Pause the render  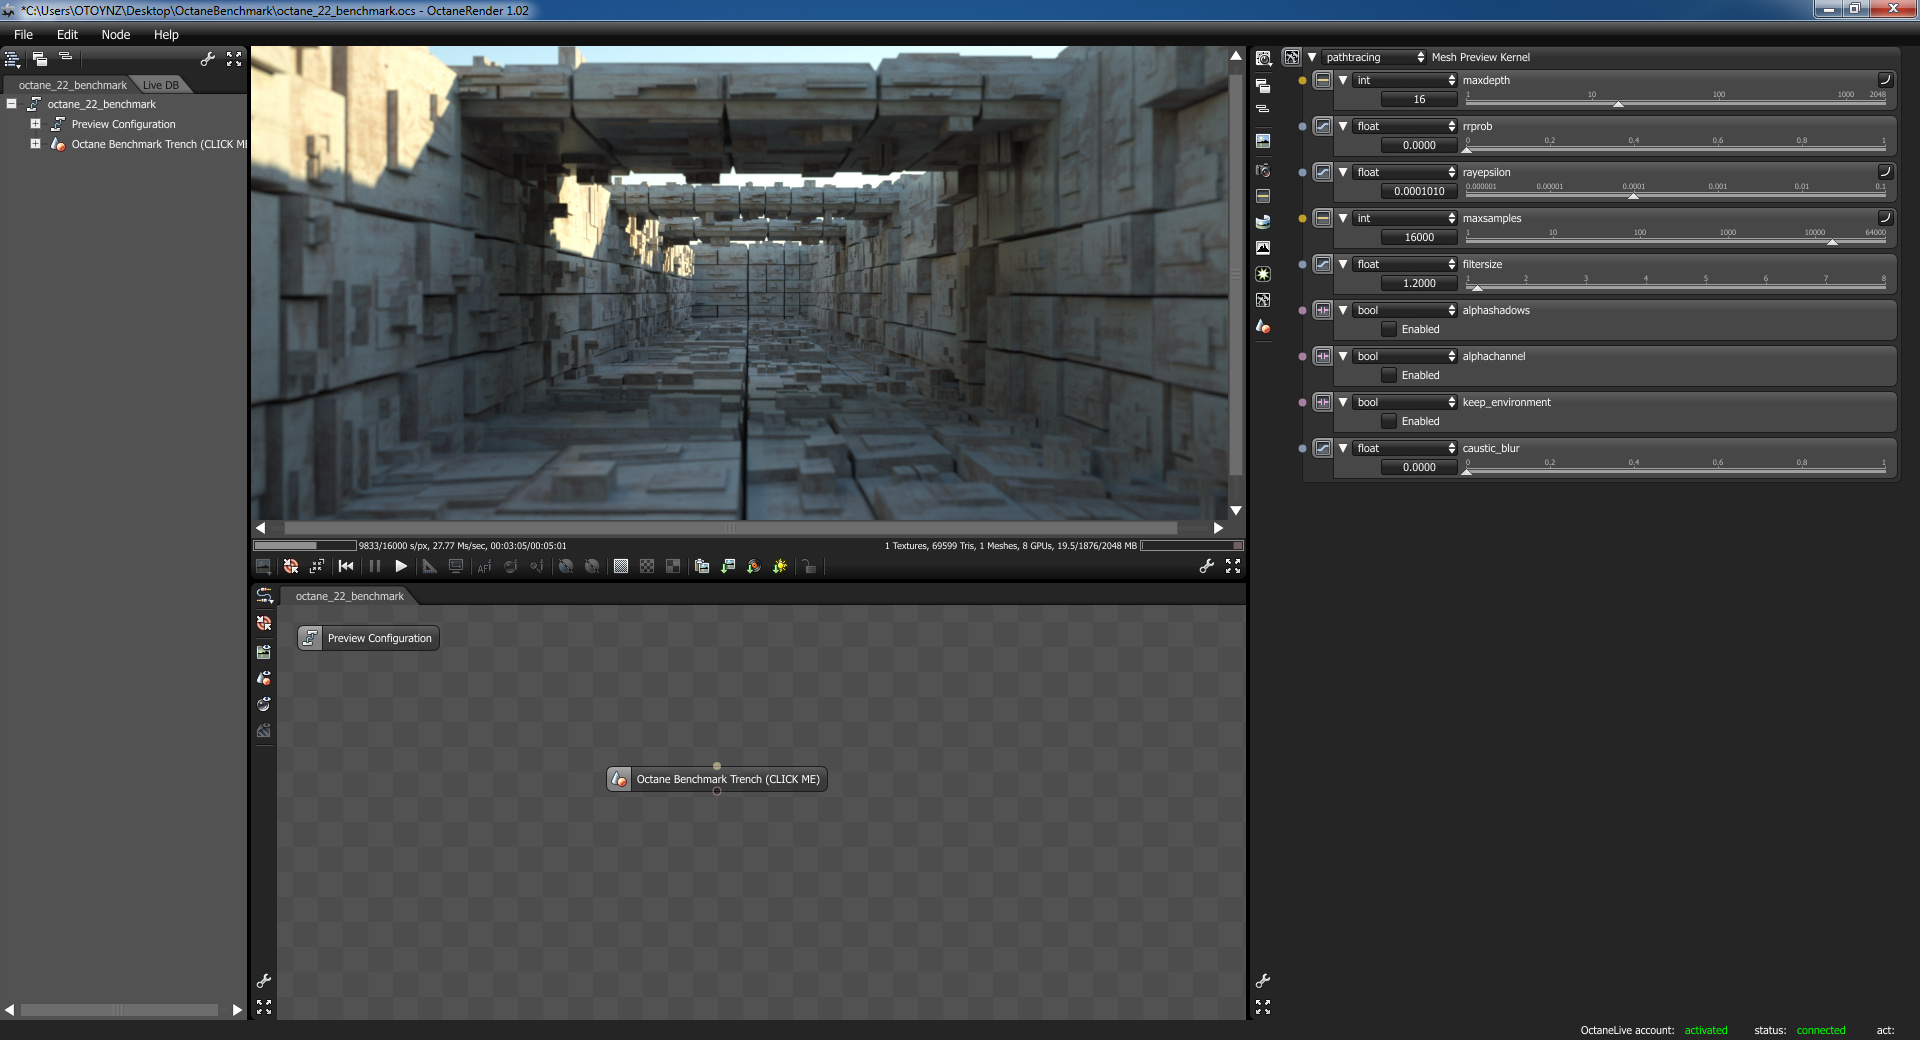[x=375, y=566]
